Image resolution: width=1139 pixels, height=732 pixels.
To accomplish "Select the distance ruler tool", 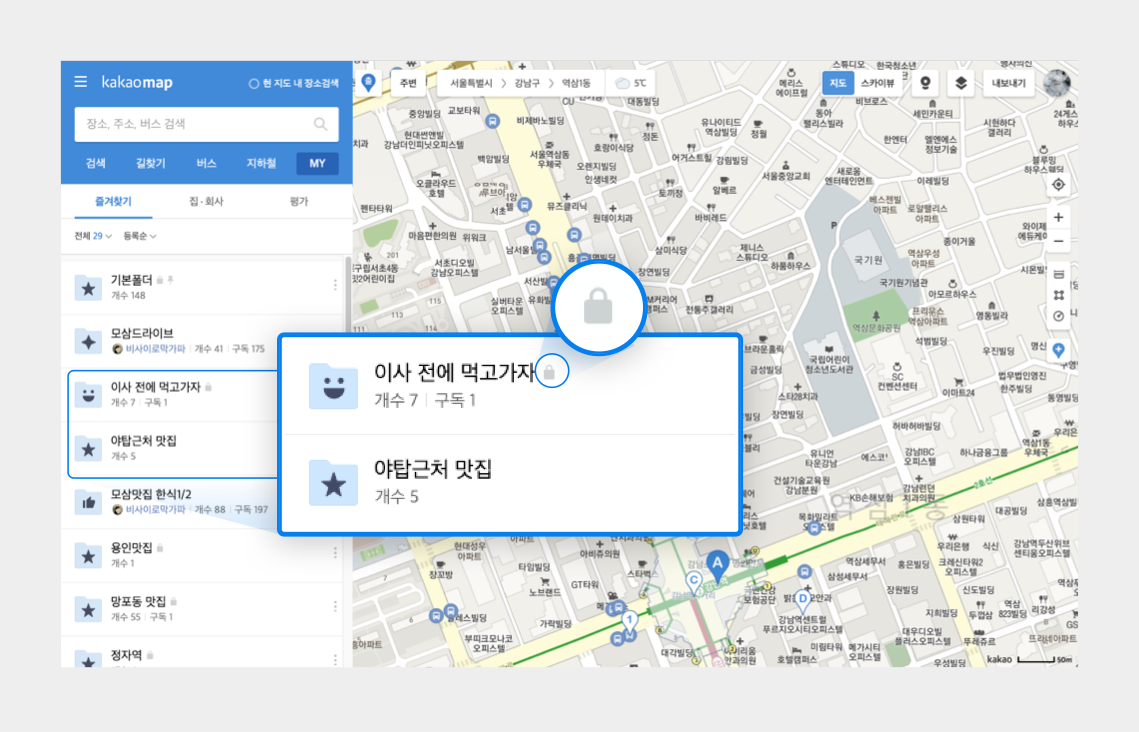I will click(1058, 274).
